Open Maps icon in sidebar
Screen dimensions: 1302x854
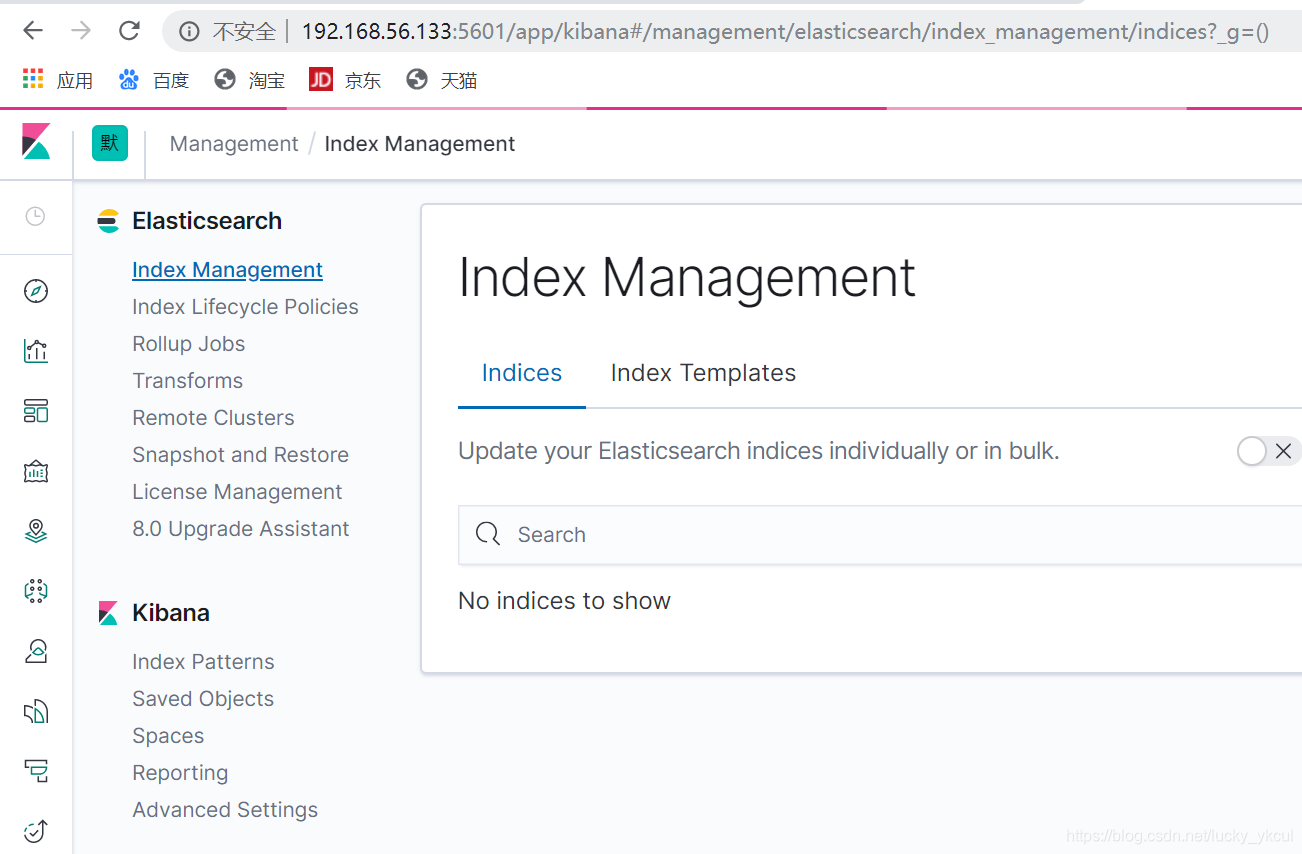[36, 531]
